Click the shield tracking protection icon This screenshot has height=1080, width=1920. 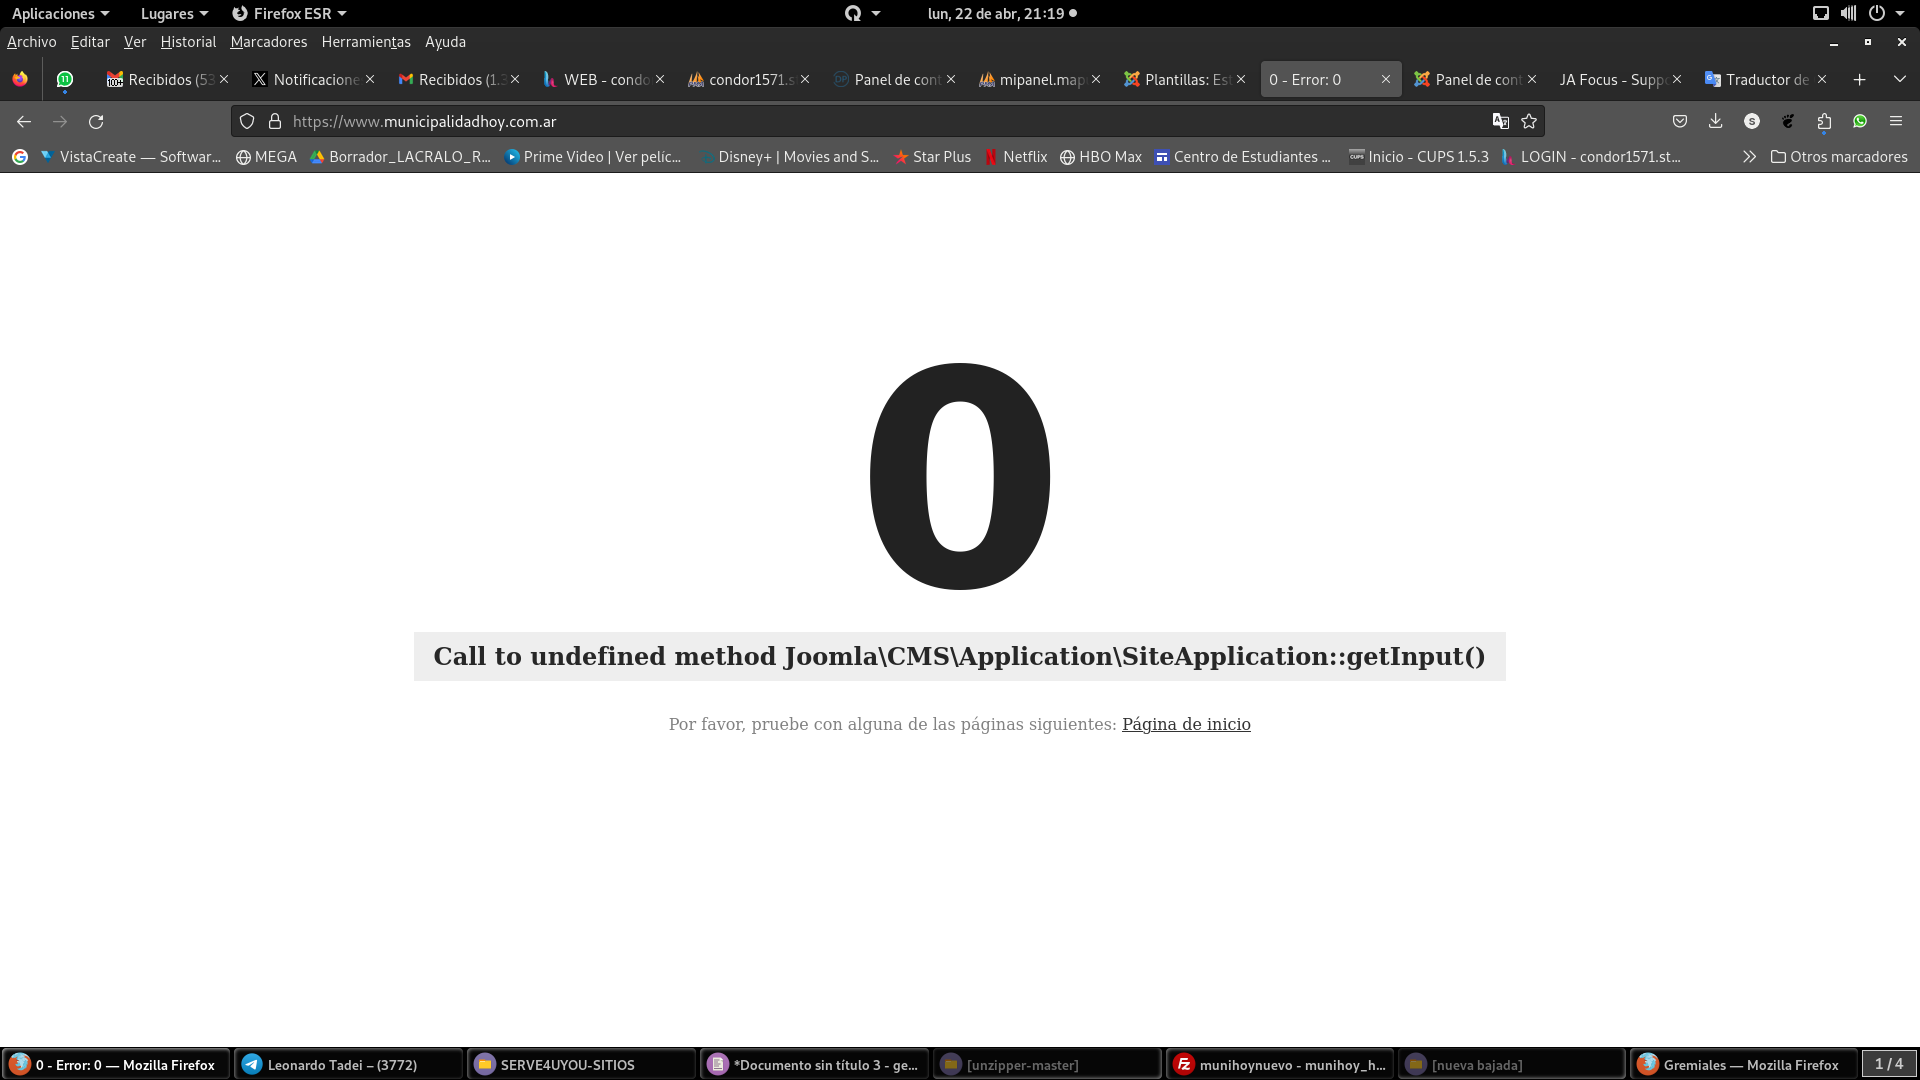click(x=247, y=121)
